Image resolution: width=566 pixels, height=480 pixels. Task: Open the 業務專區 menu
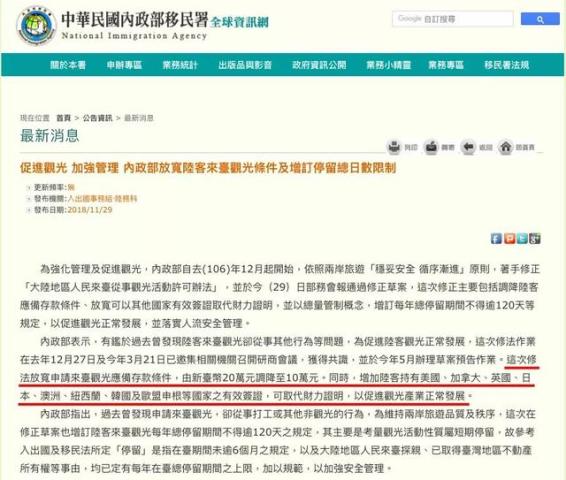coord(446,65)
